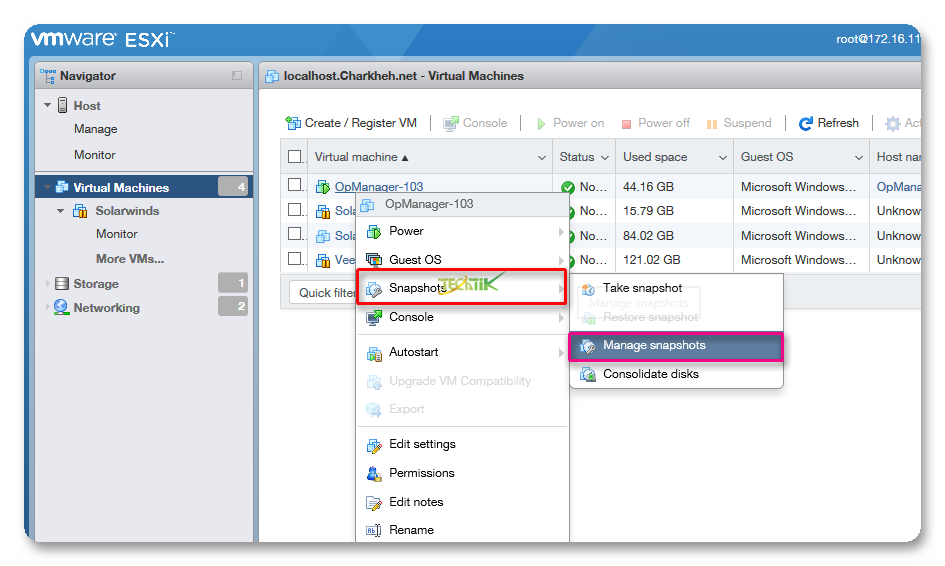Screen dimensions: 945x566
Task: Collapse the Host tree node
Action: (x=48, y=105)
